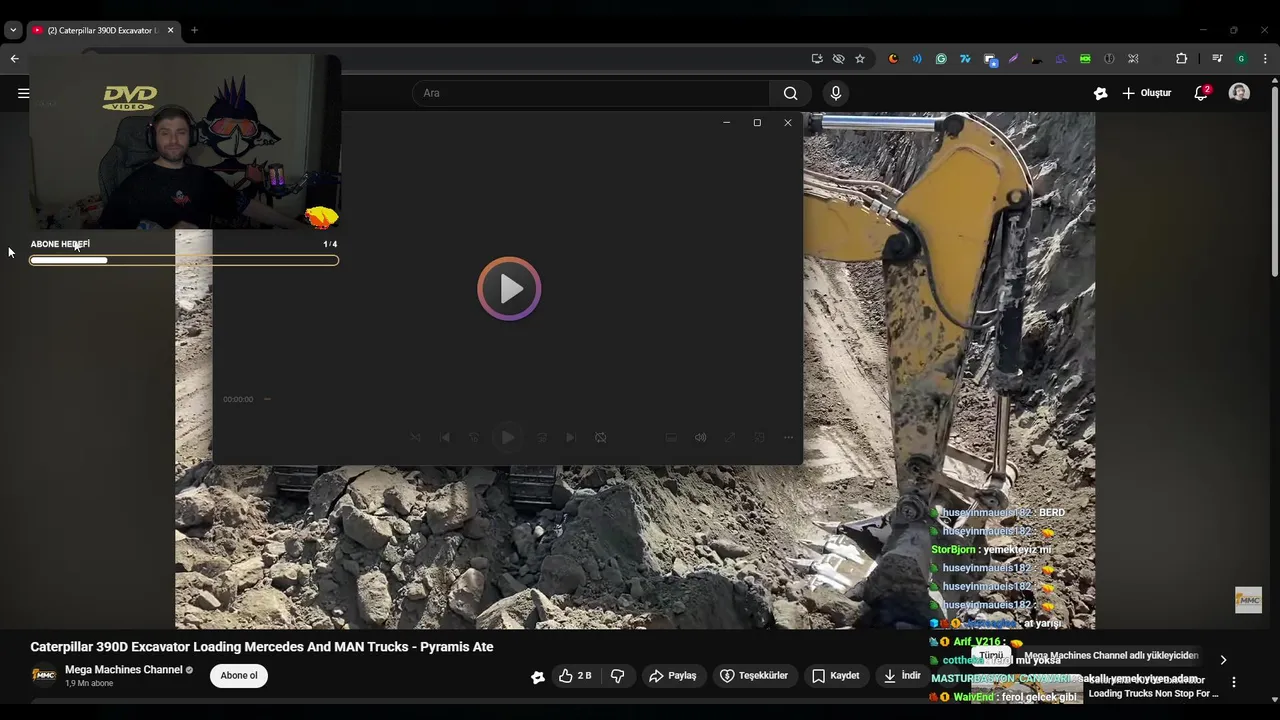Click the browser back arrow
This screenshot has height=720, width=1280.
(x=14, y=59)
